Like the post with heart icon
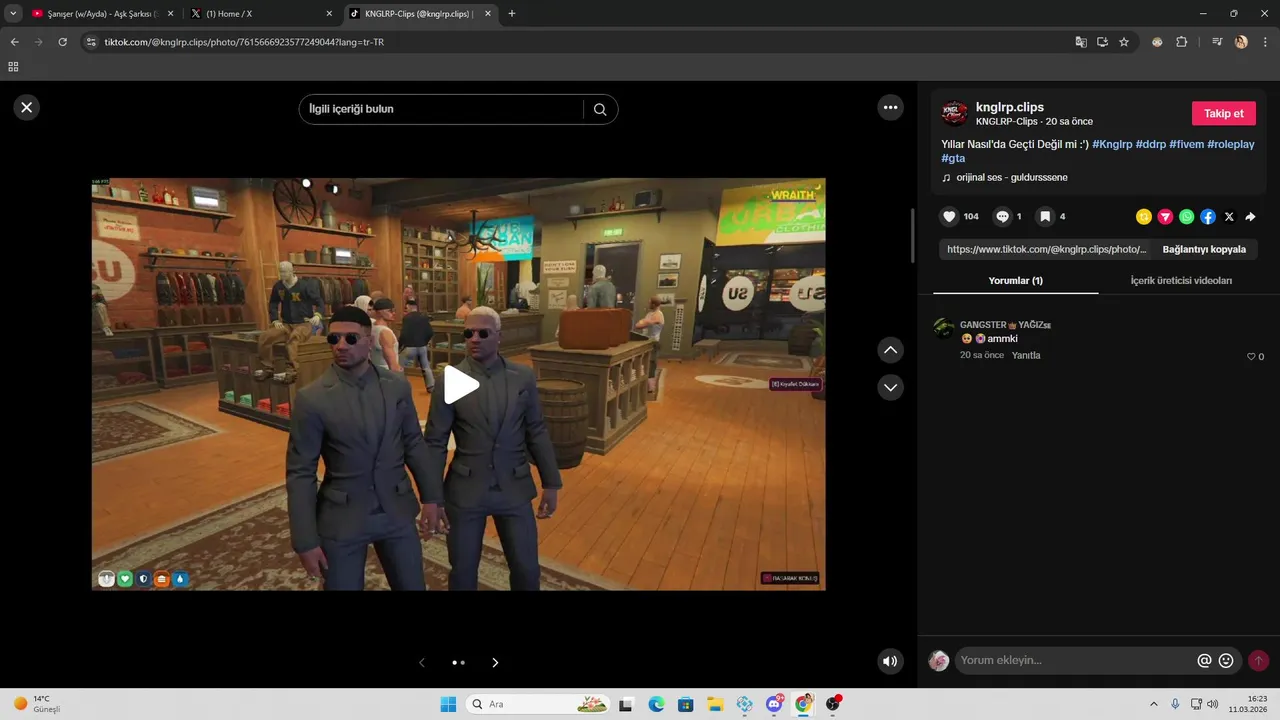1280x720 pixels. tap(950, 216)
